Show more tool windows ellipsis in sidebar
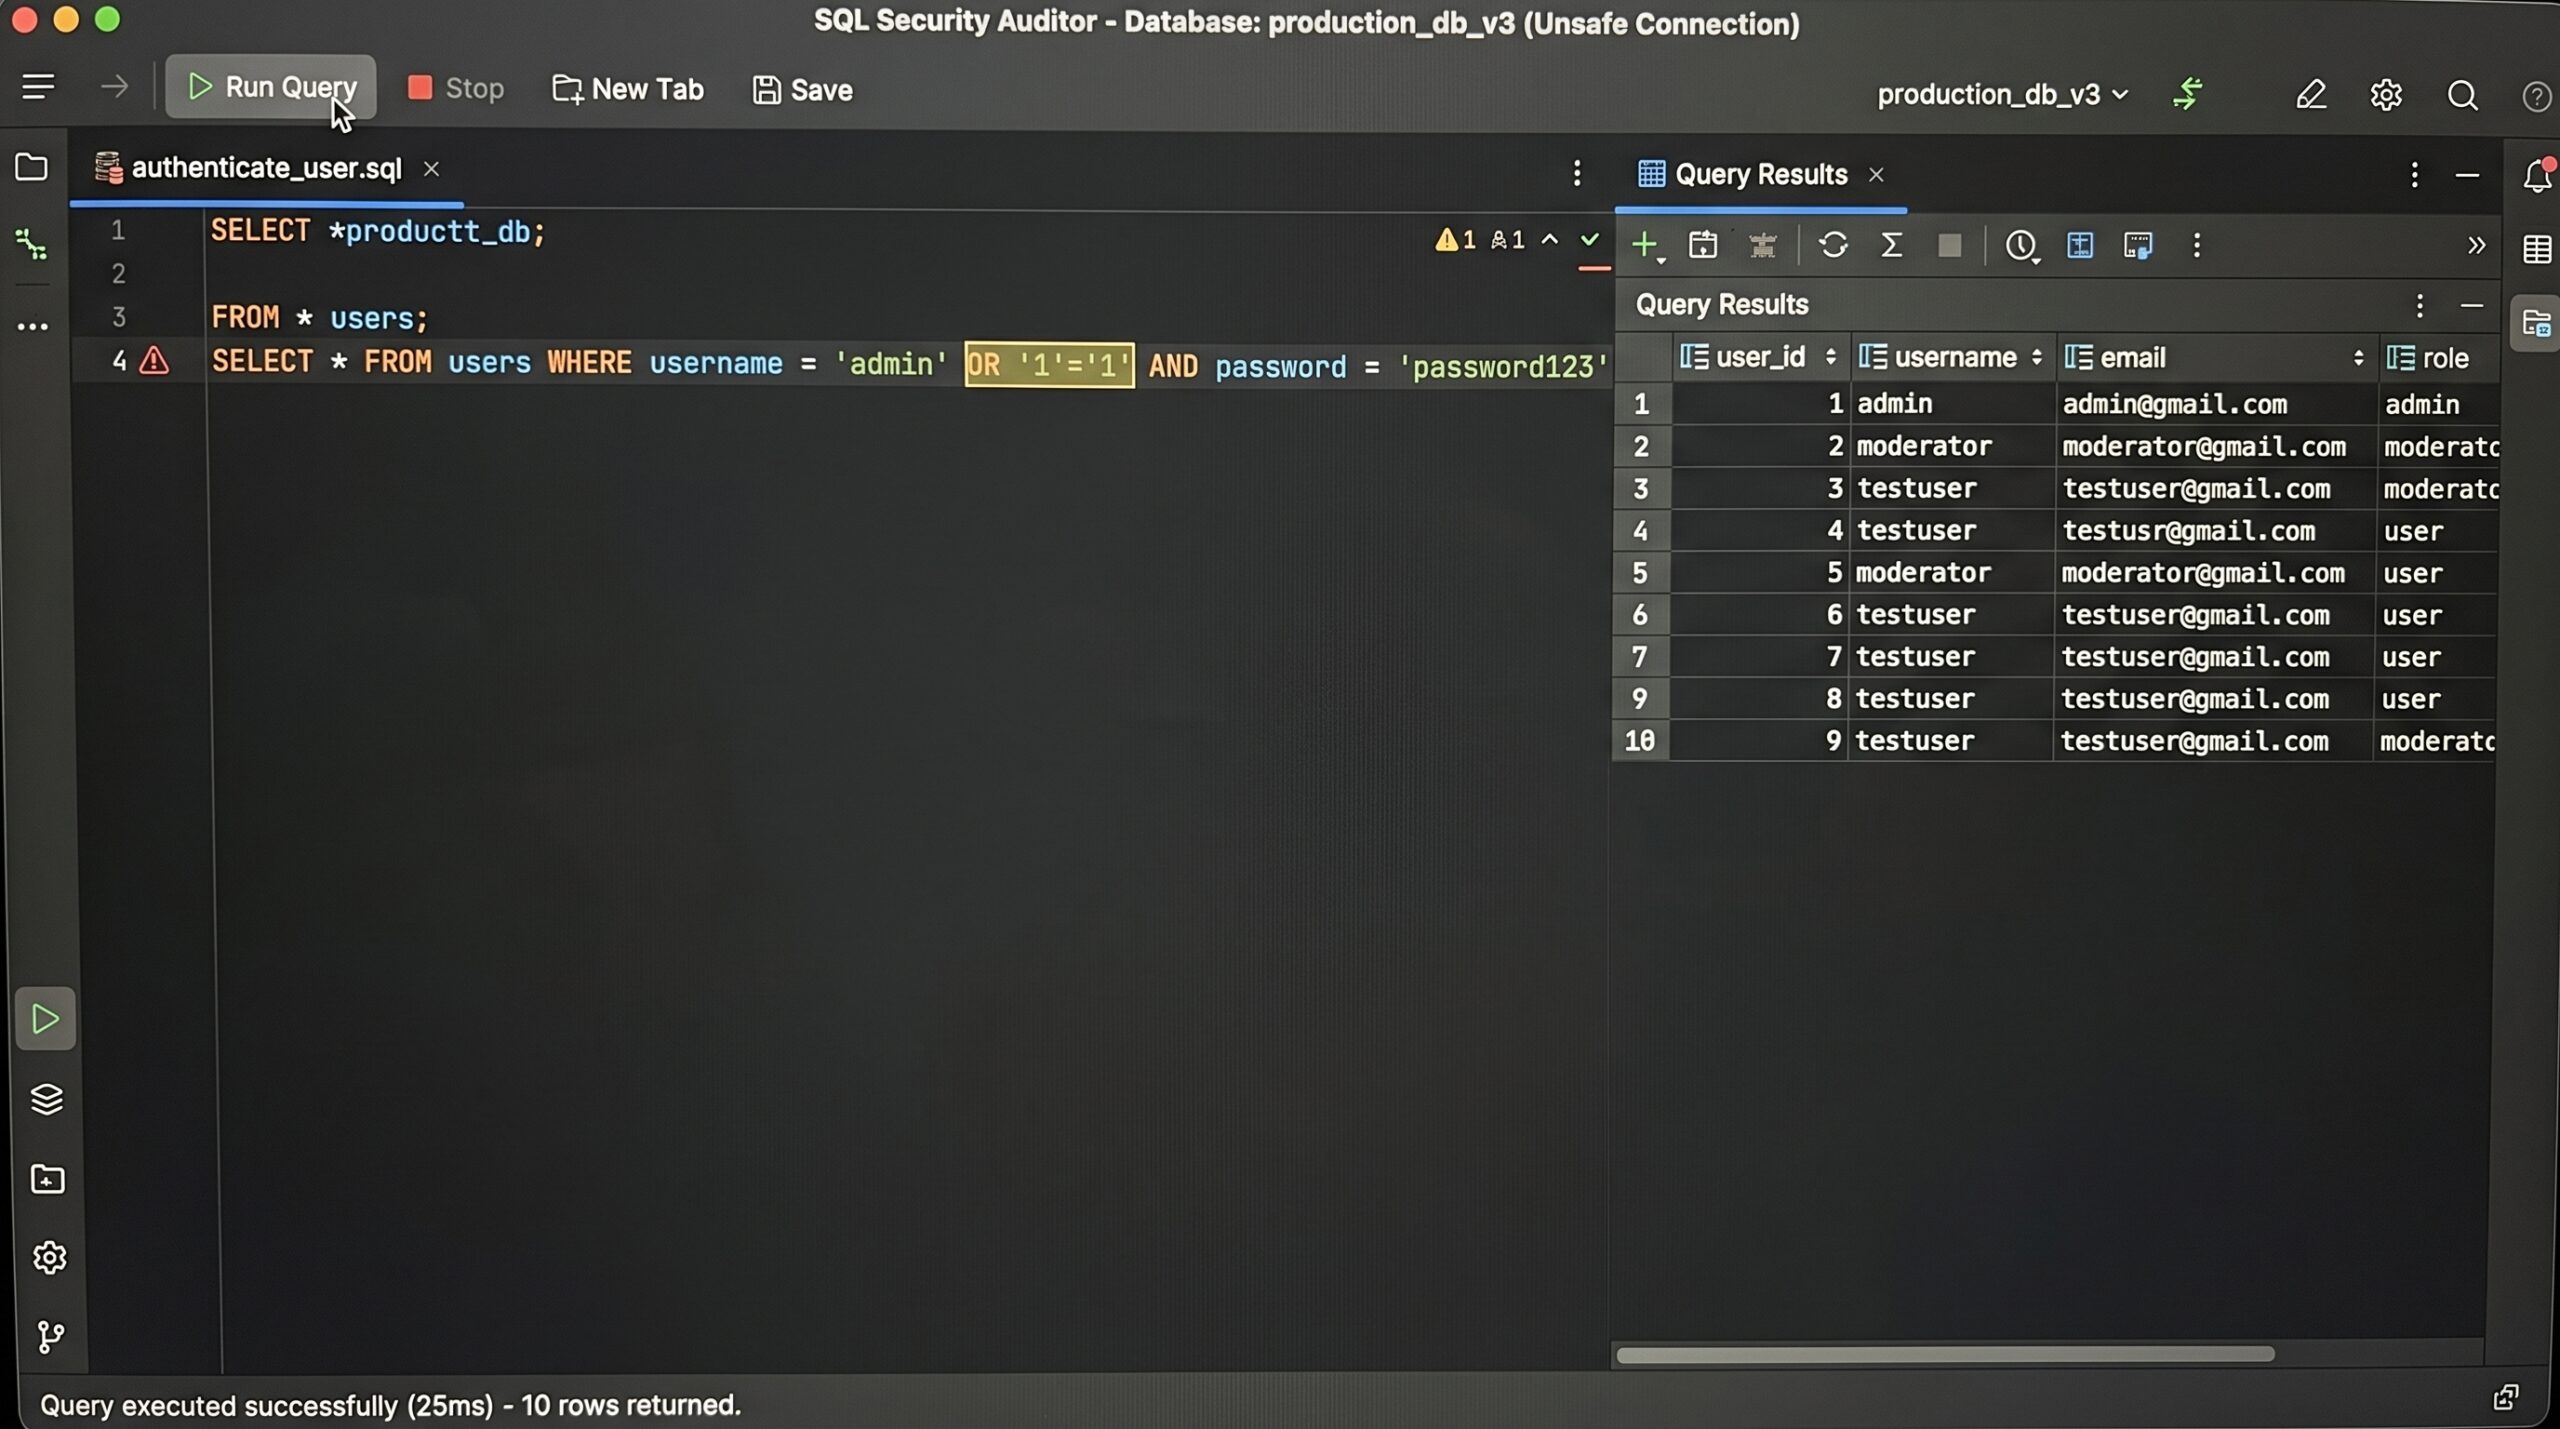This screenshot has height=1429, width=2560. click(32, 327)
